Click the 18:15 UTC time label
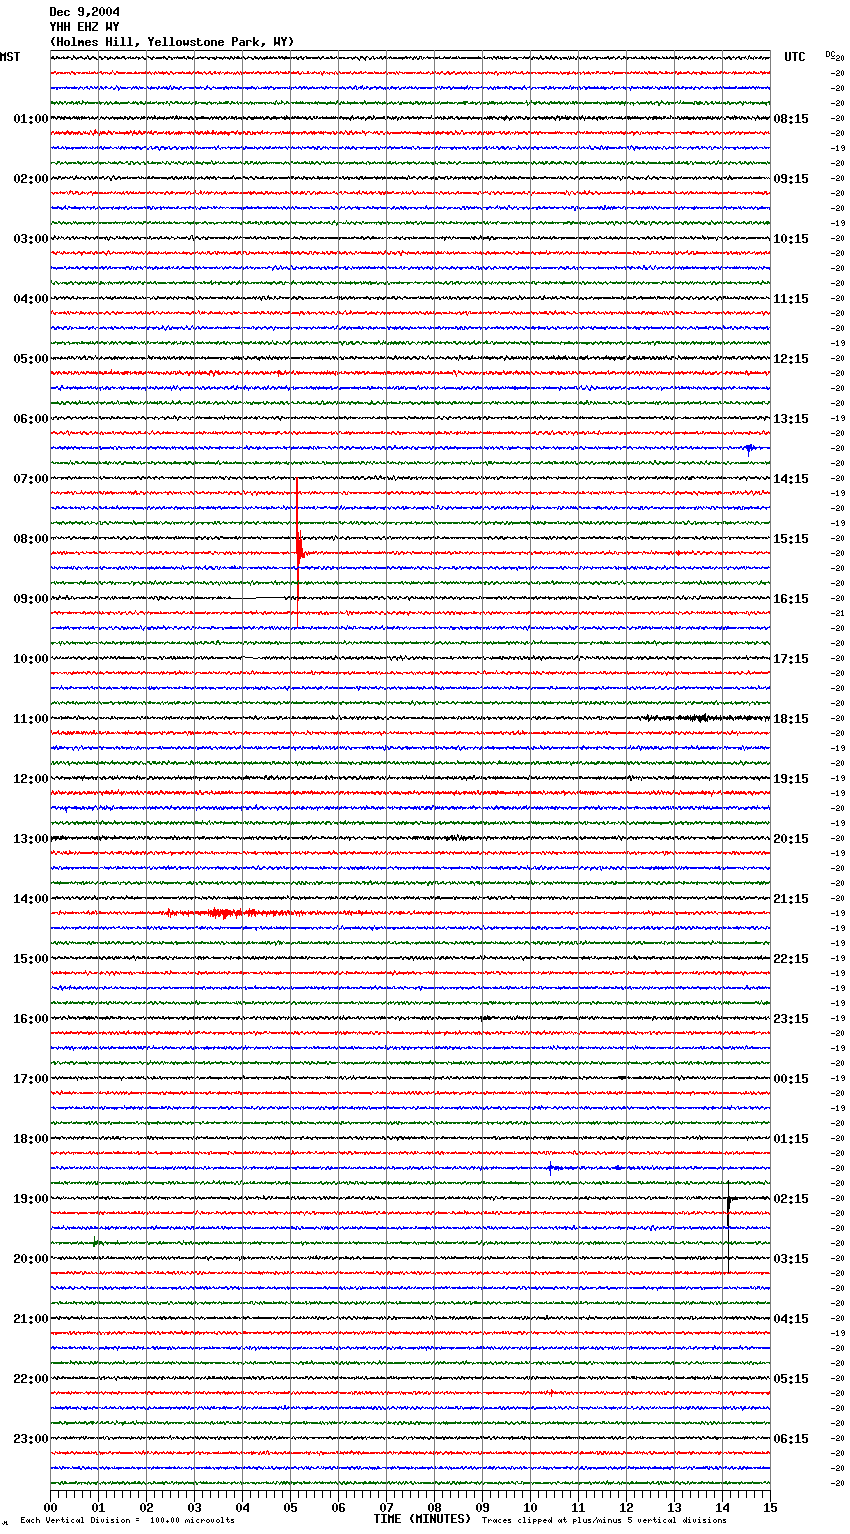Screen dimensions: 850x1534 coord(791,719)
